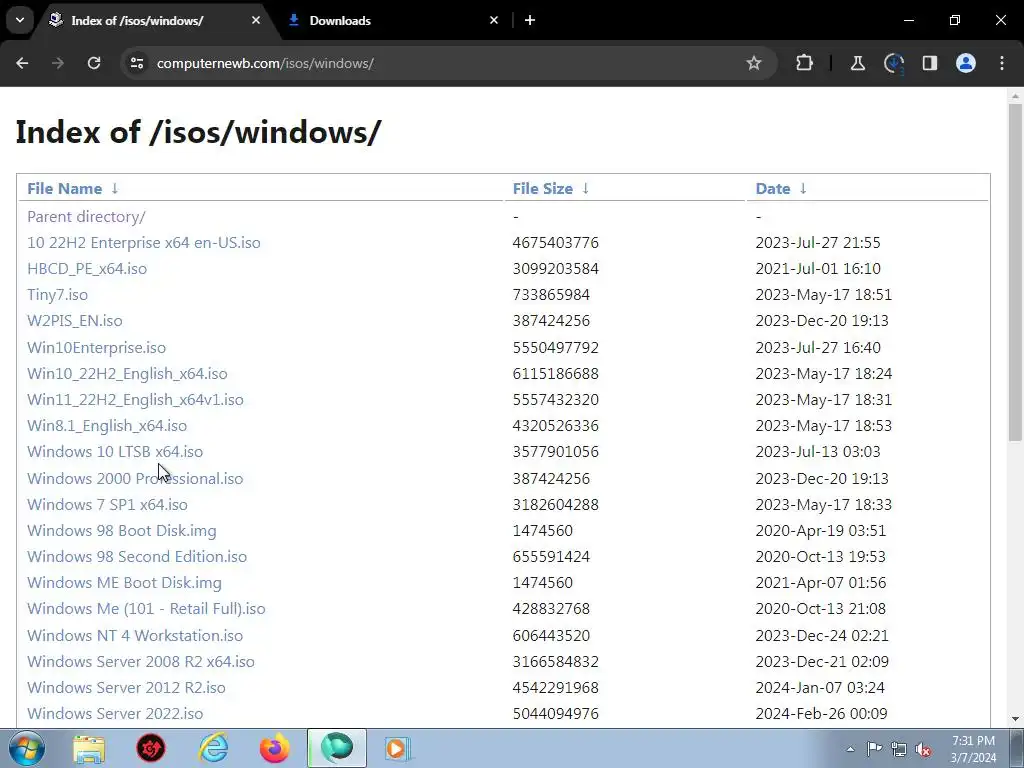Screen dimensions: 1024x768
Task: Open site information icon in address bar
Action: (137, 63)
